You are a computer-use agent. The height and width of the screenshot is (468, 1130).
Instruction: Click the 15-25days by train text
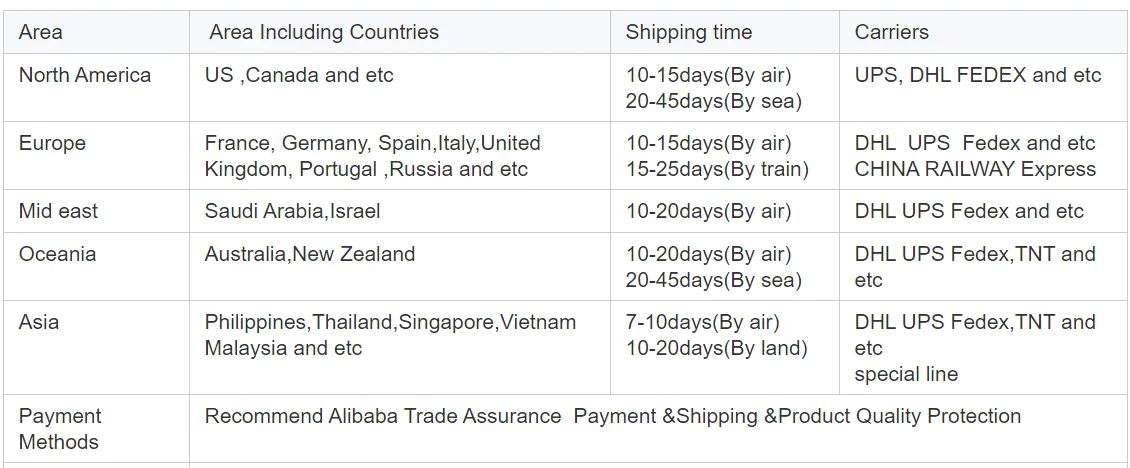tap(717, 169)
